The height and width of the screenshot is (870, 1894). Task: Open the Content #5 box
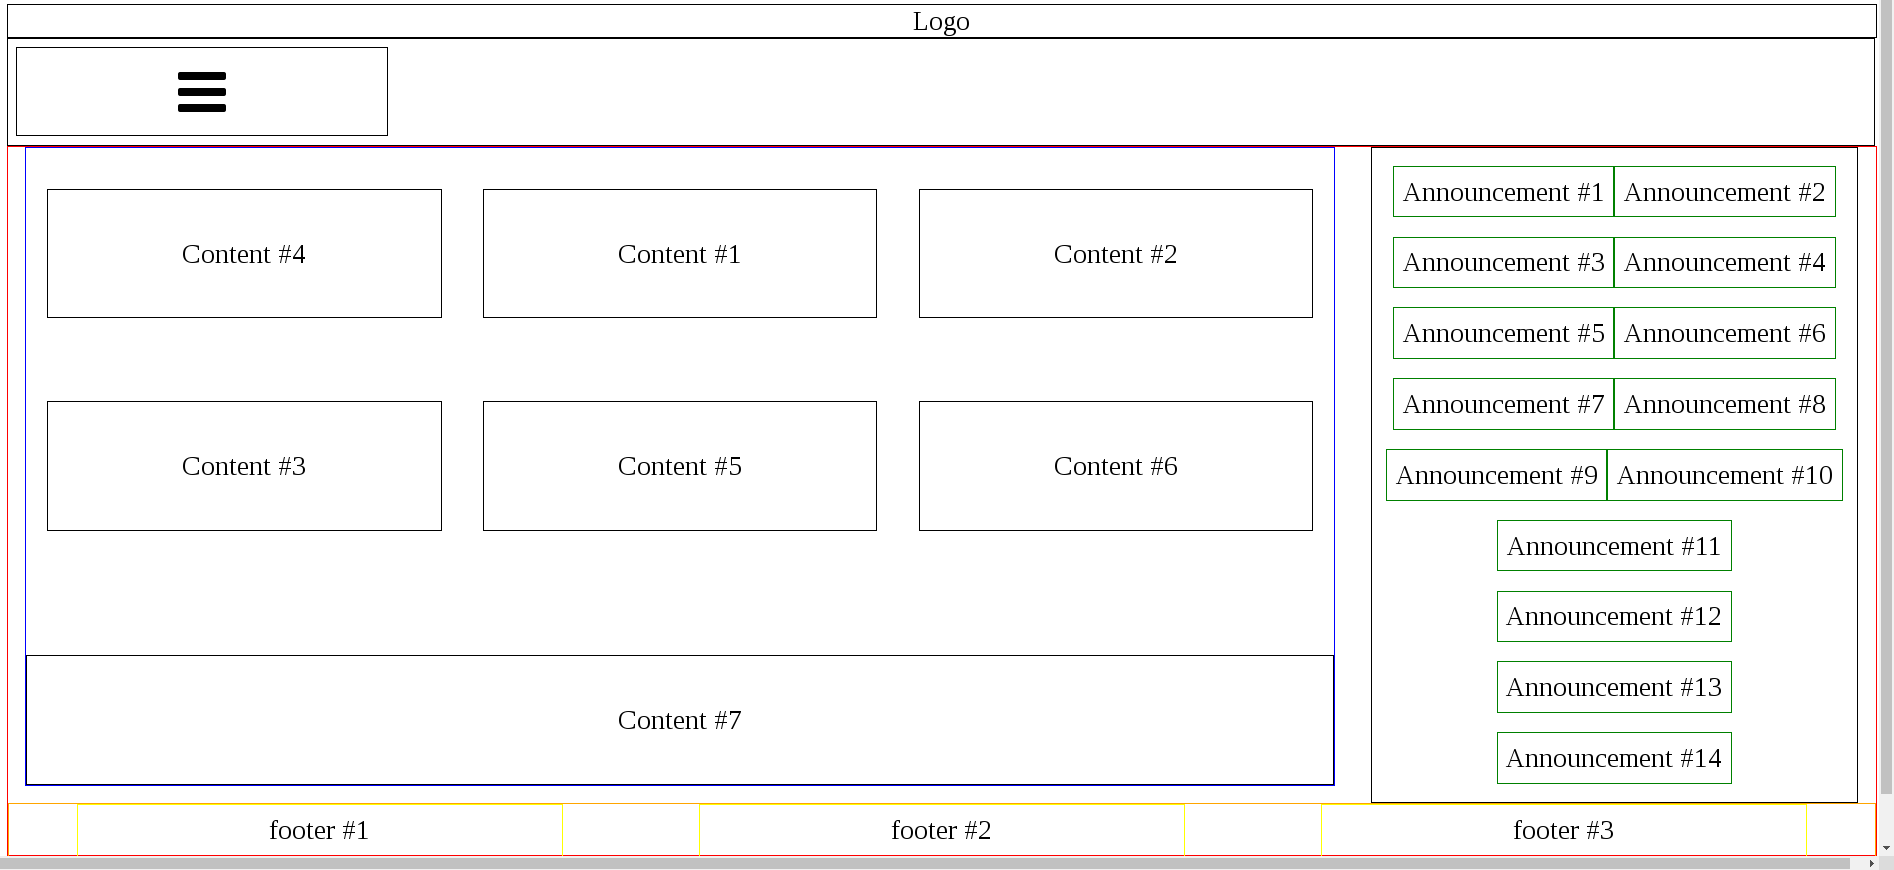(x=679, y=466)
